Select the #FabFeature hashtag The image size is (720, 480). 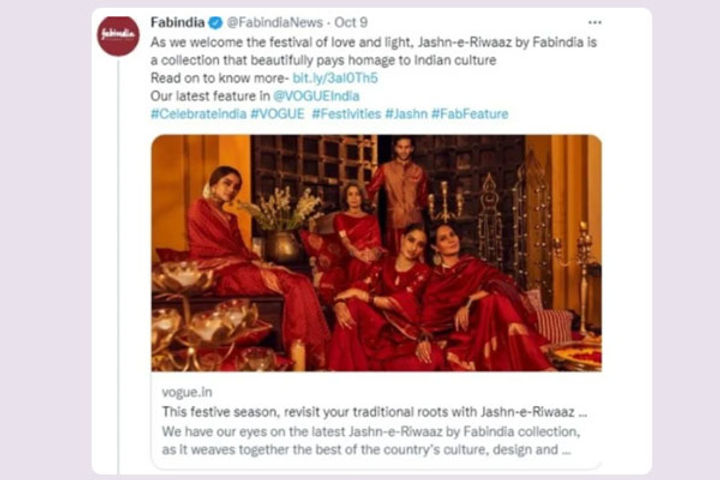pos(470,114)
